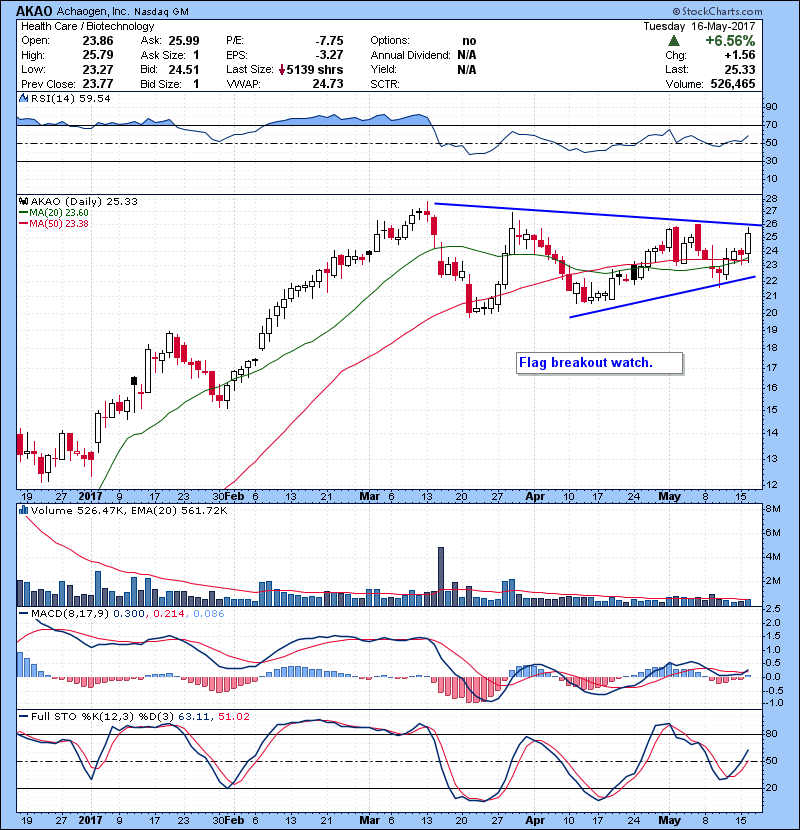Click the green up-triangle price change icon

(x=673, y=41)
